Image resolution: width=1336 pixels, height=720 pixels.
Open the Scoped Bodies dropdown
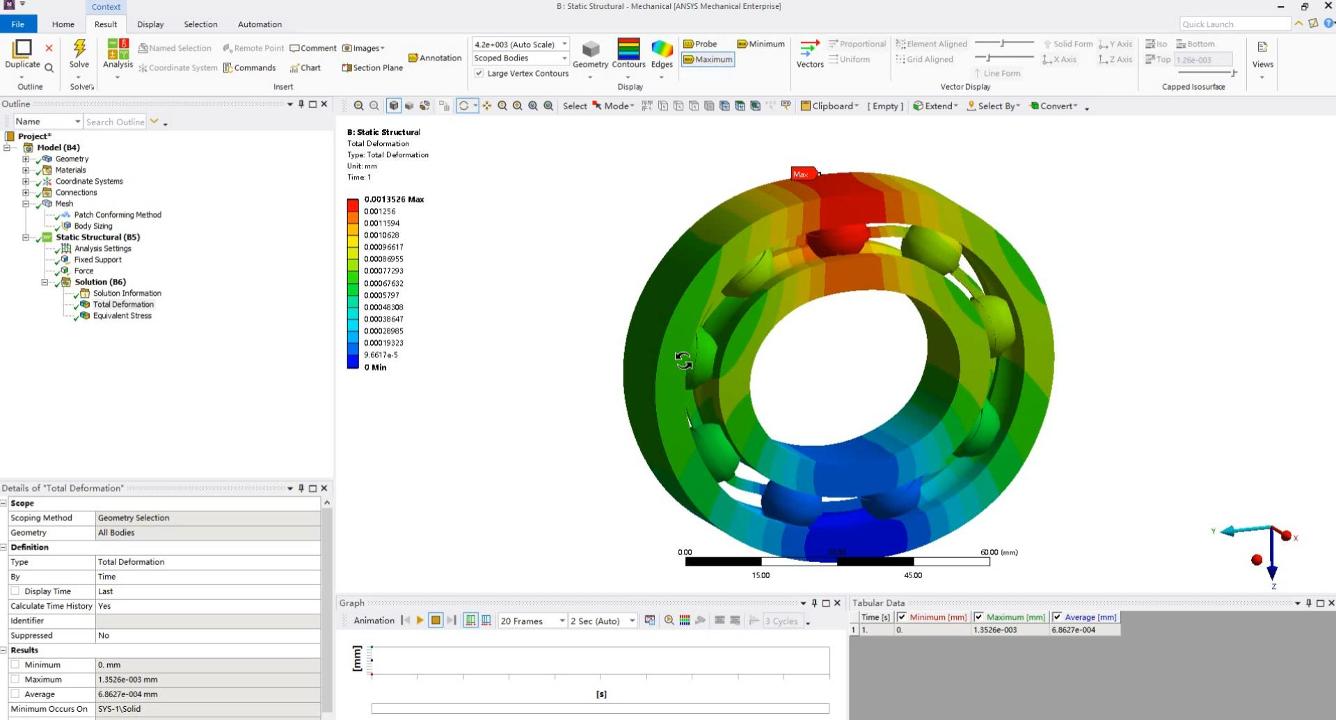coord(564,59)
